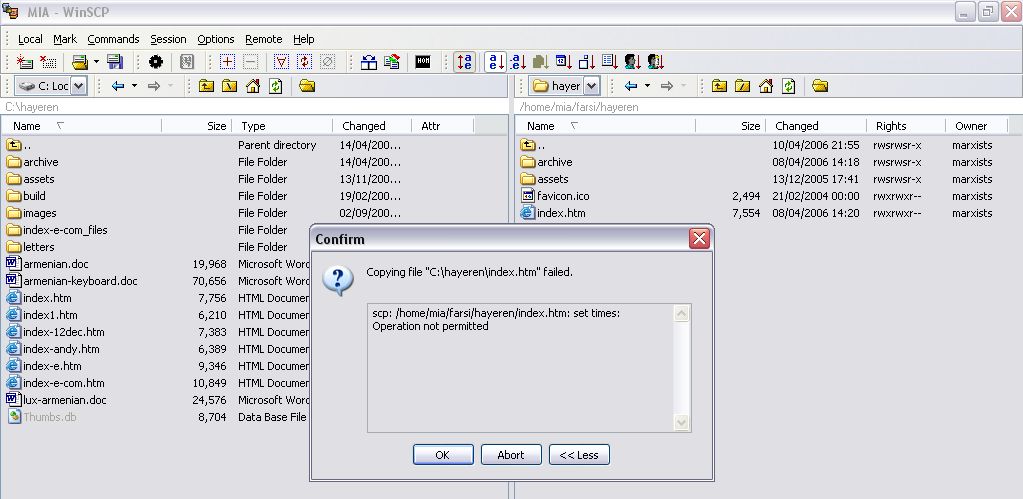Click the Save session floppy icon

[115, 62]
